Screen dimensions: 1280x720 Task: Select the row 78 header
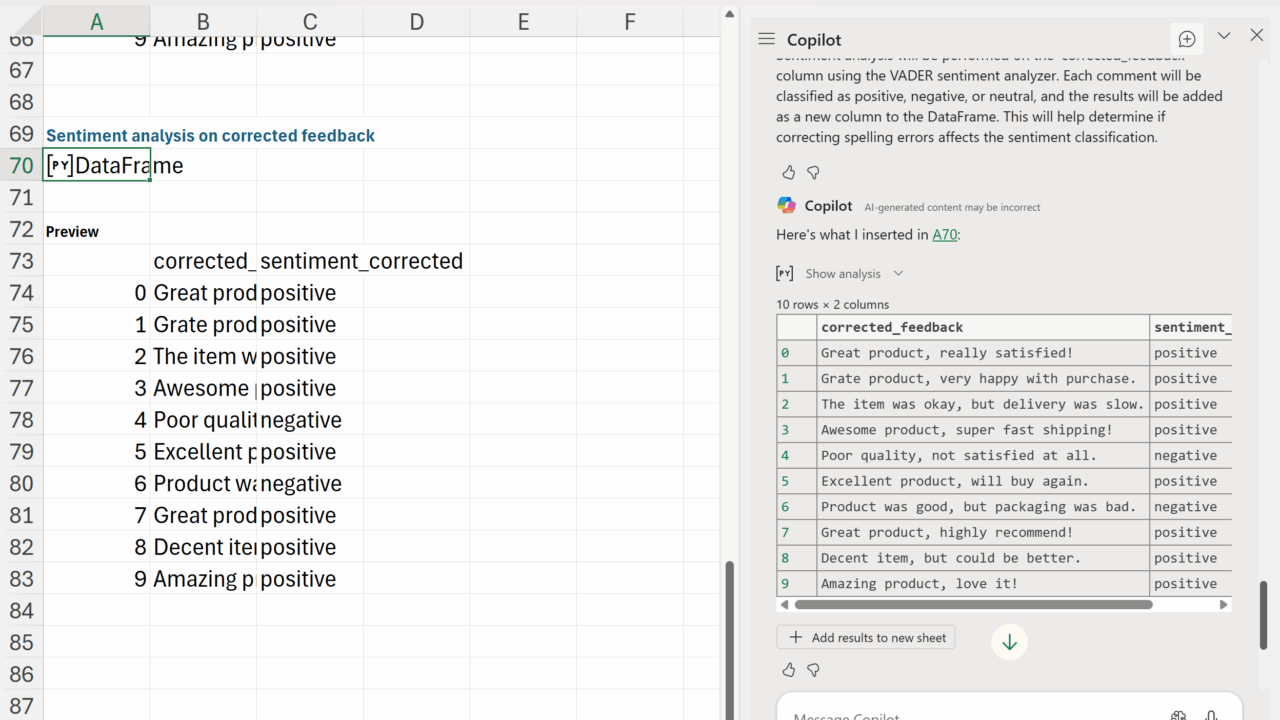21,420
